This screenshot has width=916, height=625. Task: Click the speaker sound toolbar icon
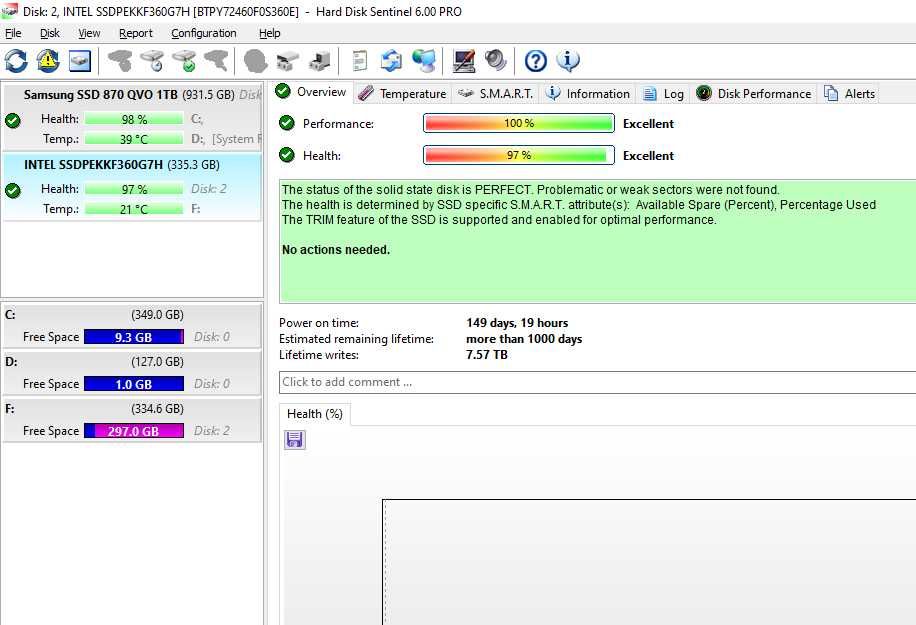495,61
